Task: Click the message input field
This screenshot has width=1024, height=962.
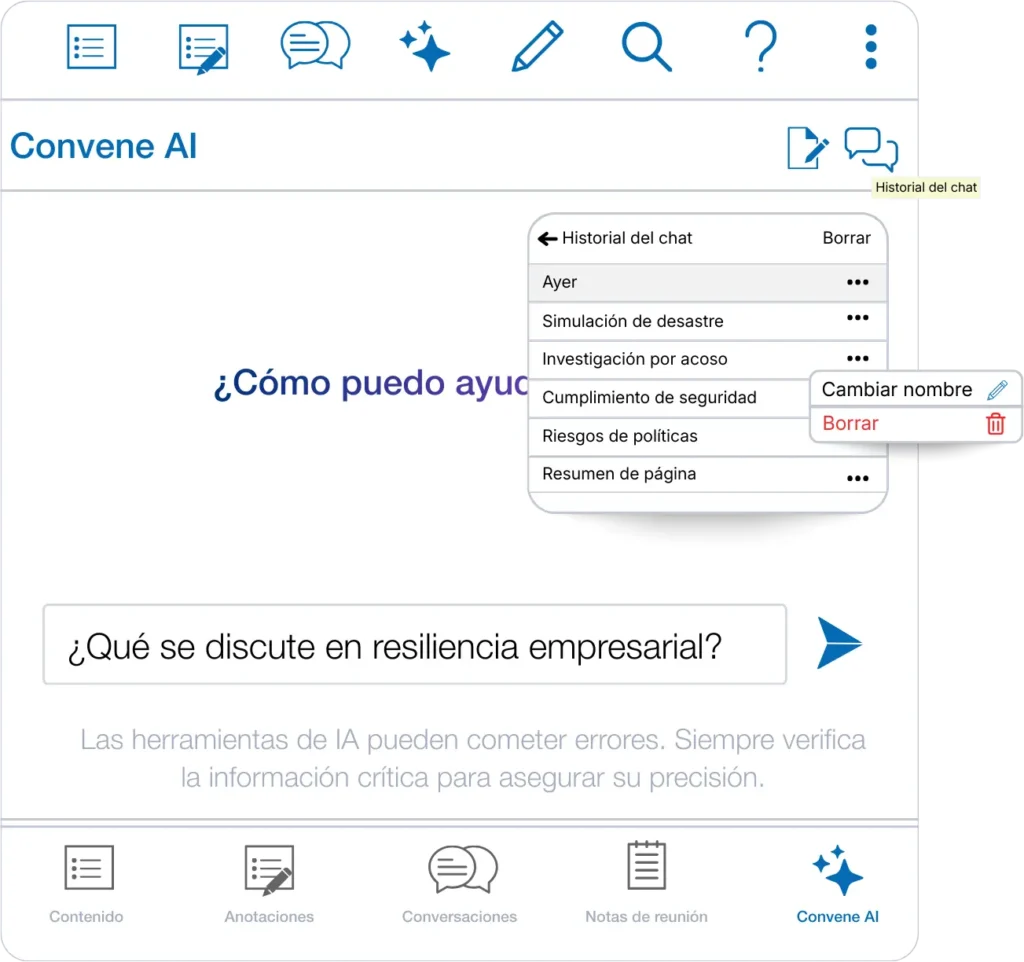Action: click(x=414, y=645)
